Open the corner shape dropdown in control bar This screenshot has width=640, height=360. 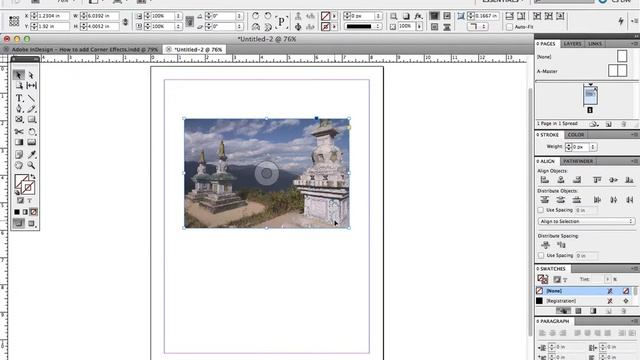(x=484, y=27)
